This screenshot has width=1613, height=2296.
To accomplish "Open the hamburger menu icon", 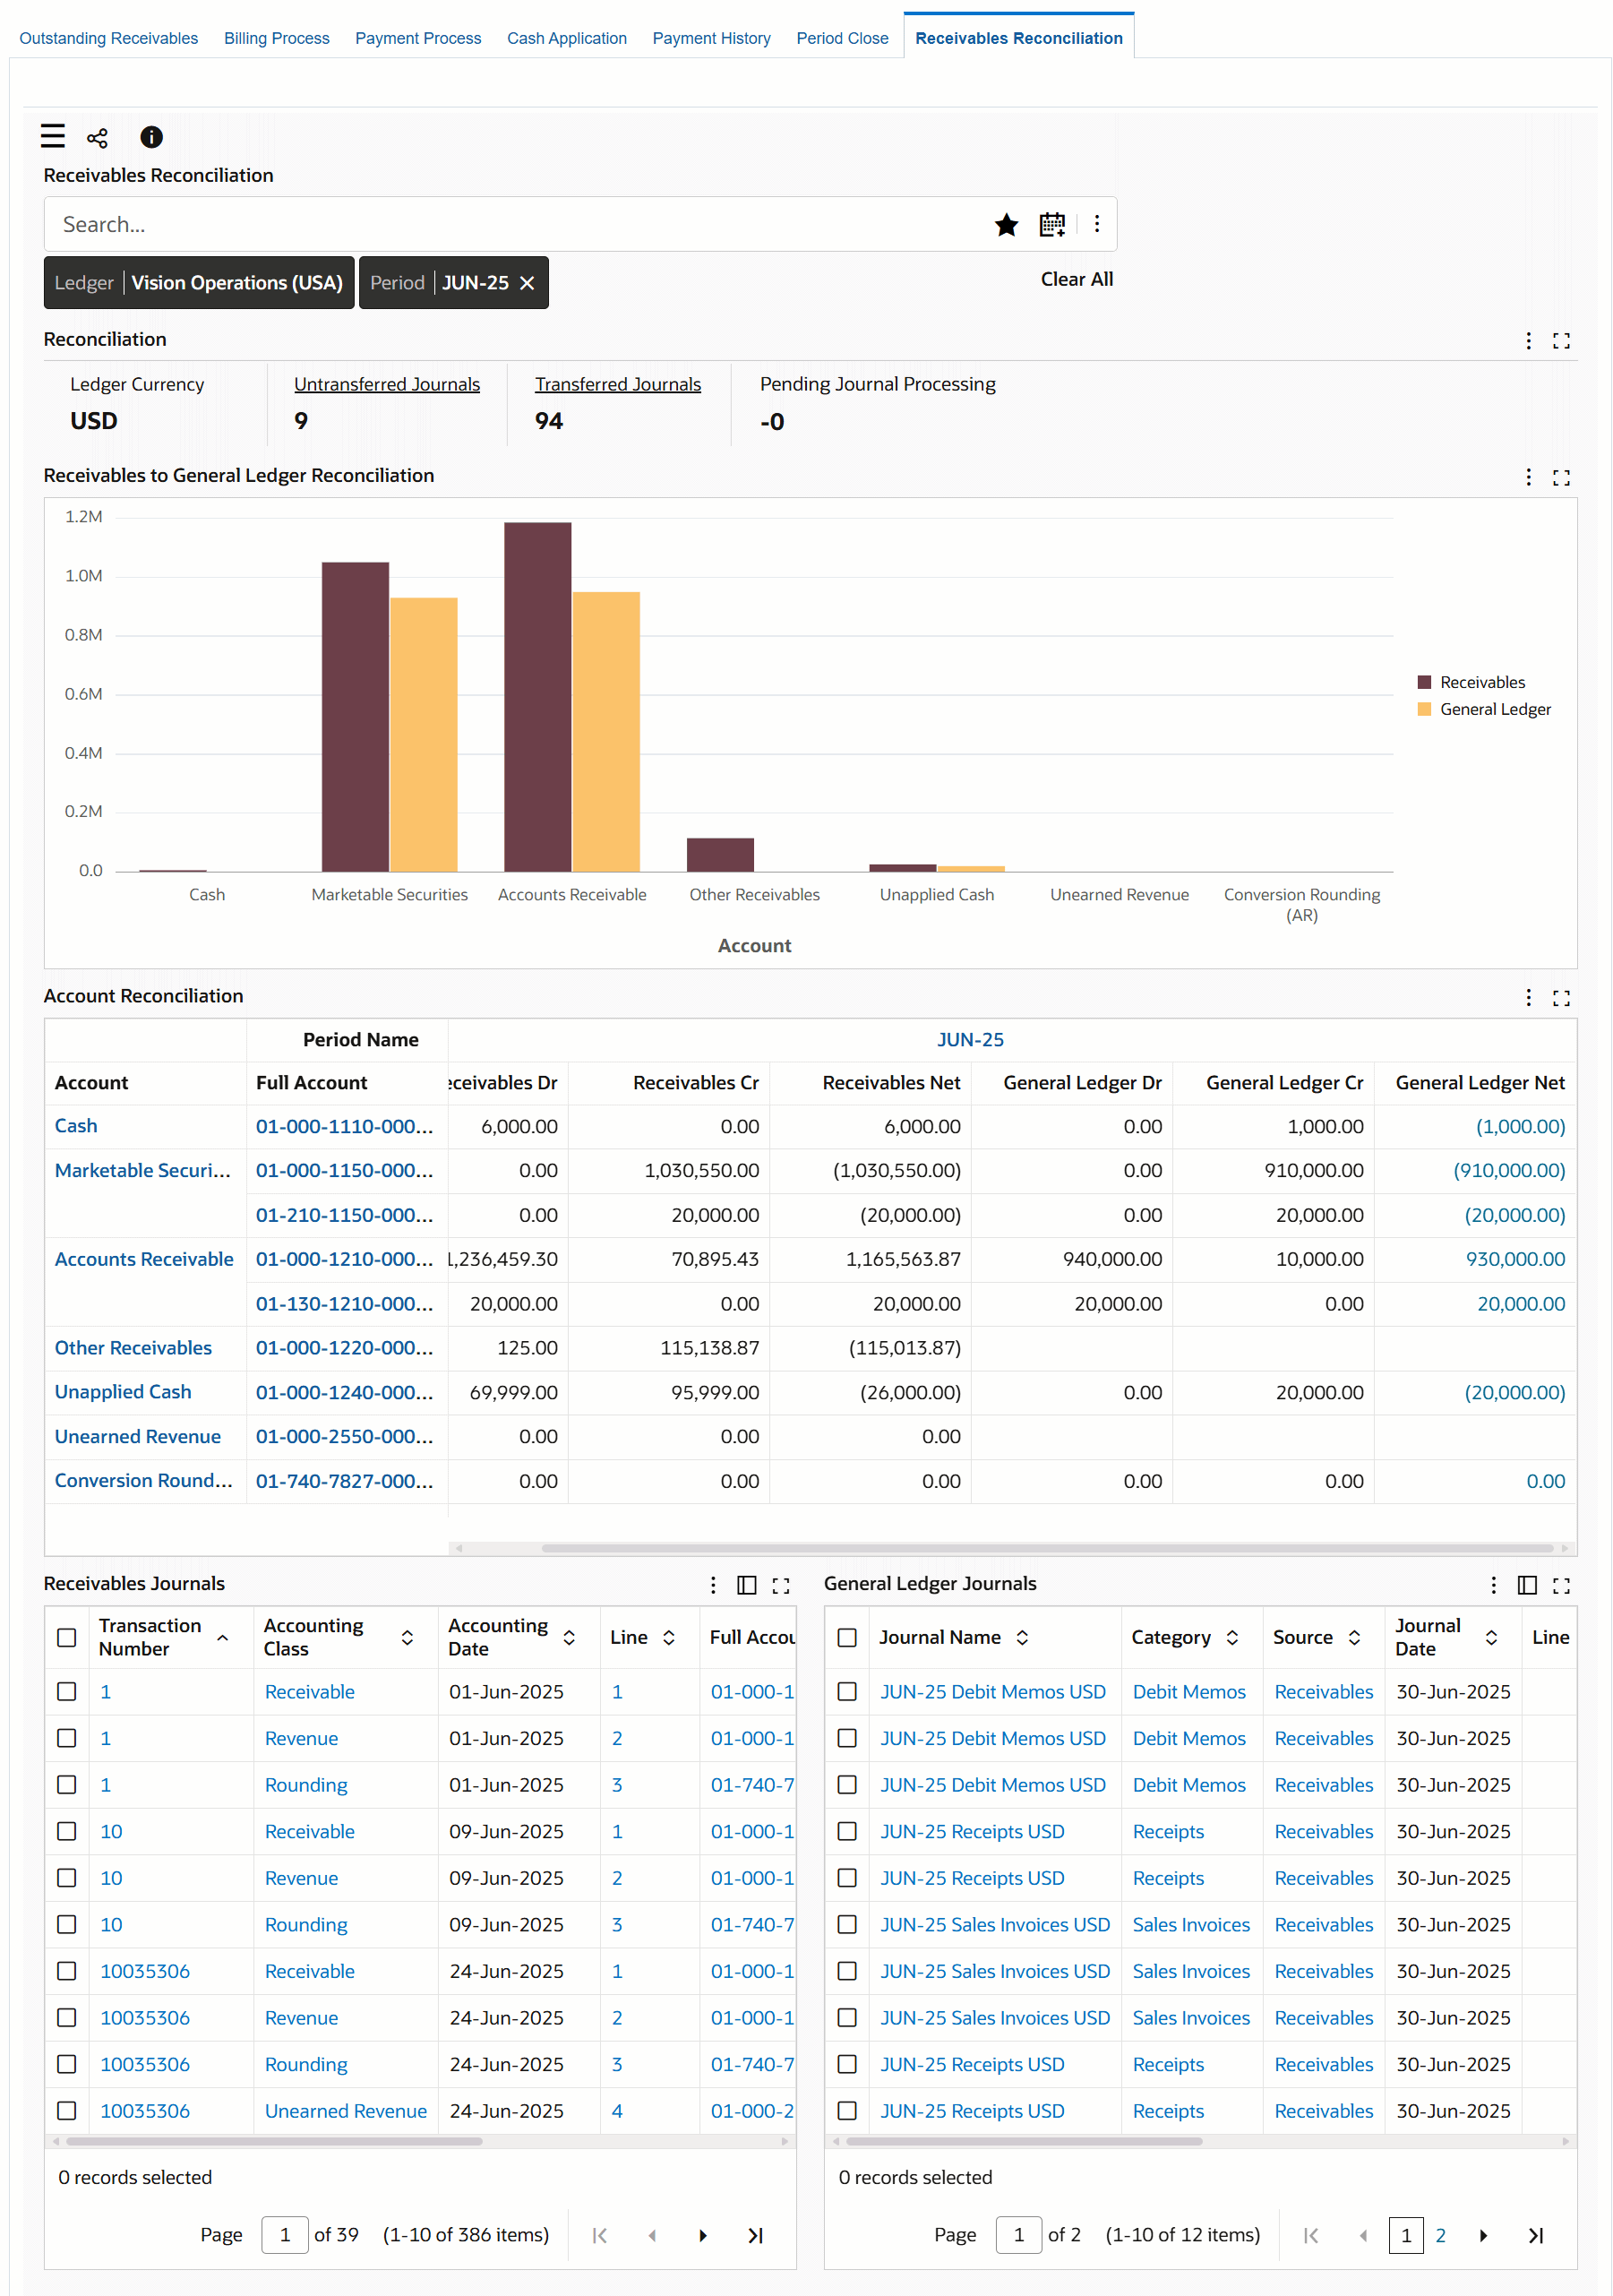I will point(52,136).
